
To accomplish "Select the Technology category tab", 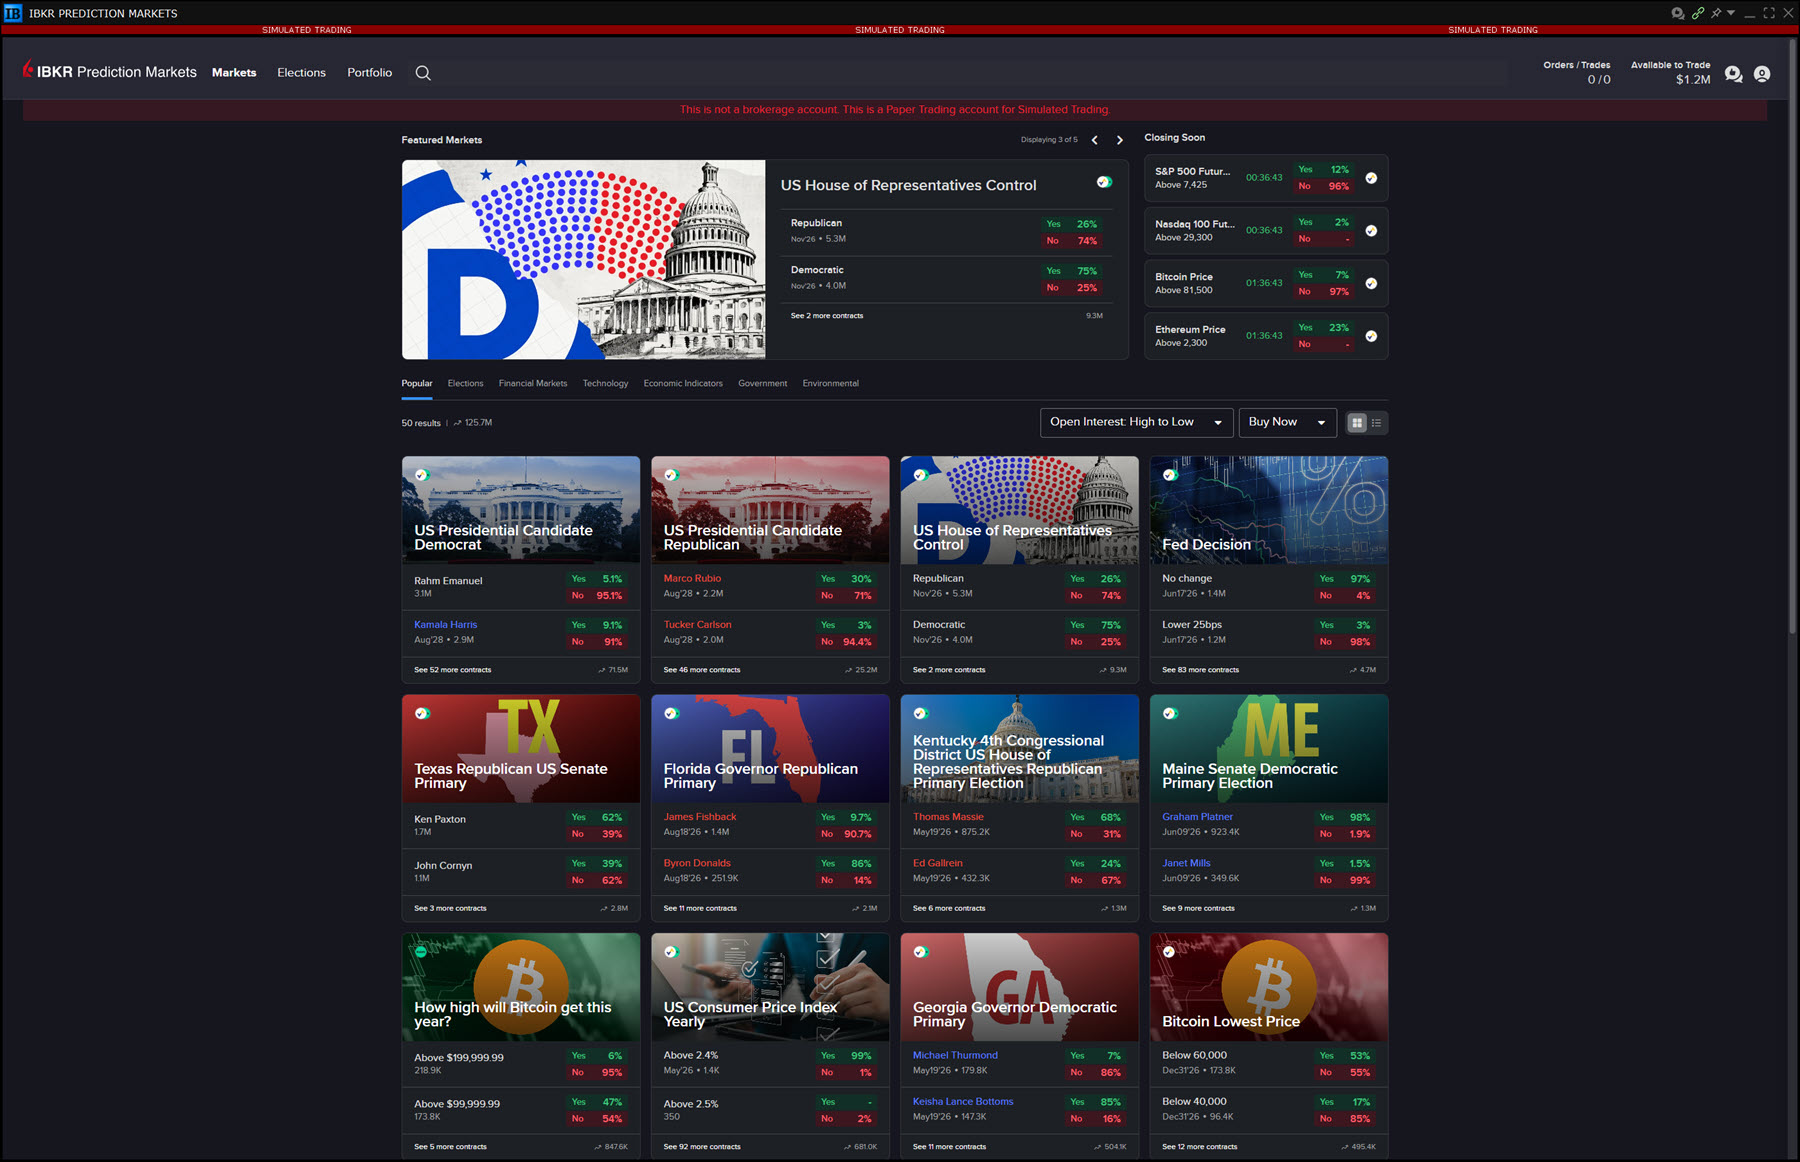I will coord(605,384).
